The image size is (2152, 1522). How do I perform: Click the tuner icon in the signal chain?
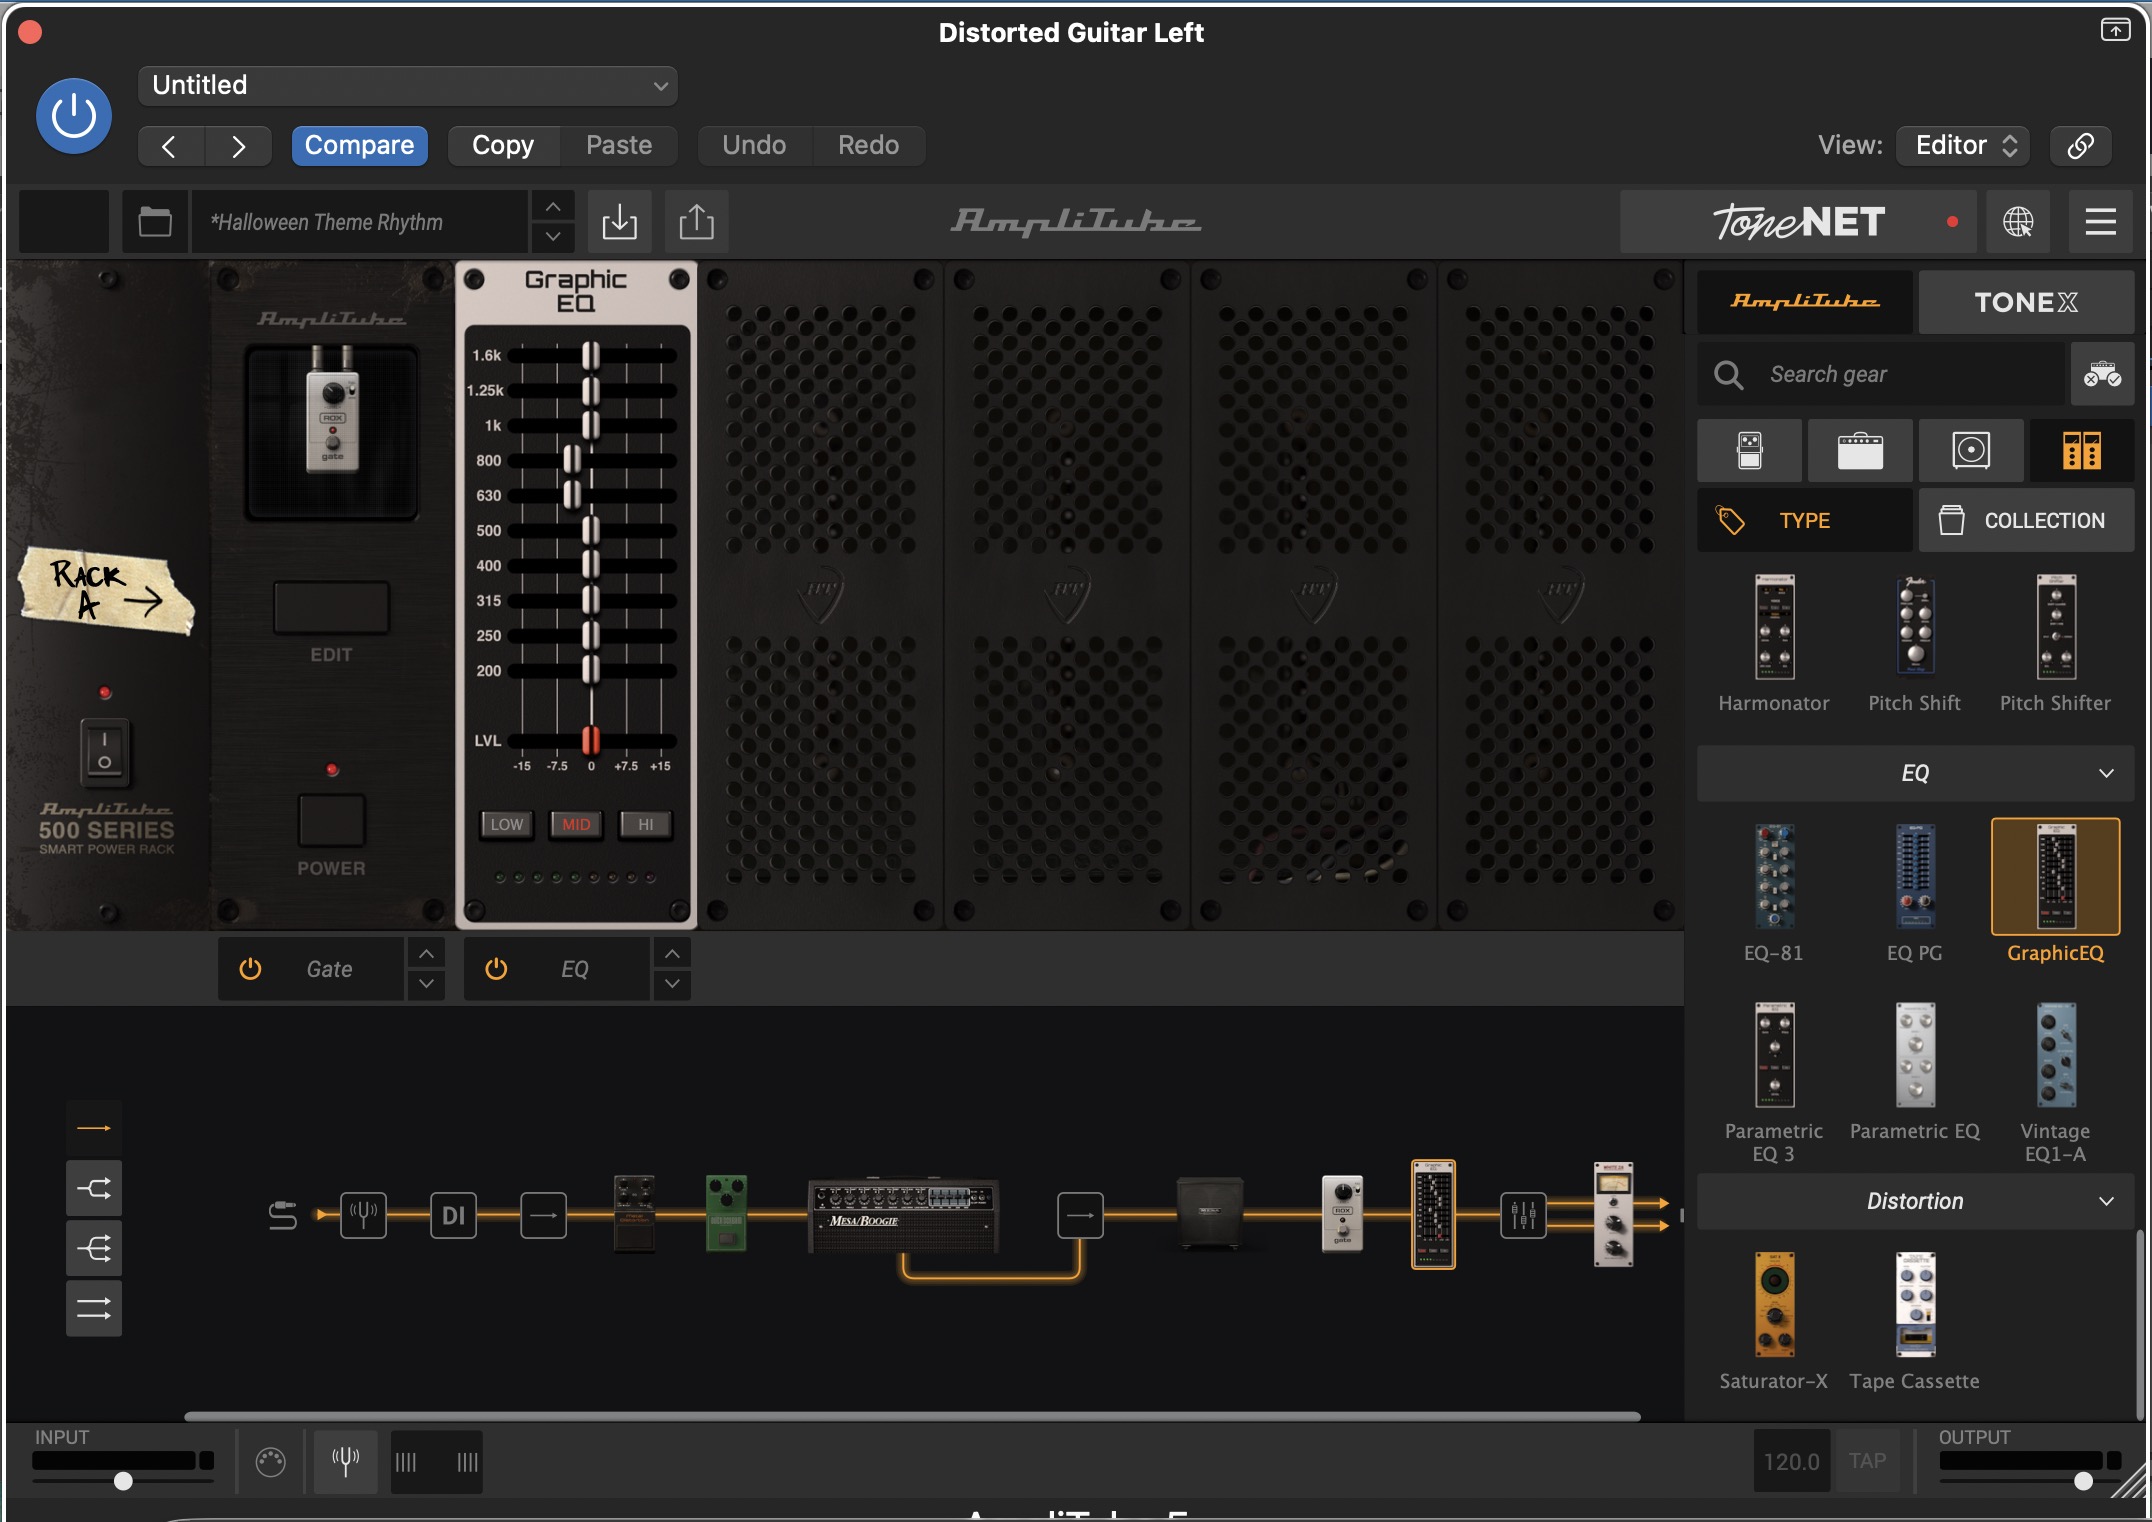click(363, 1215)
